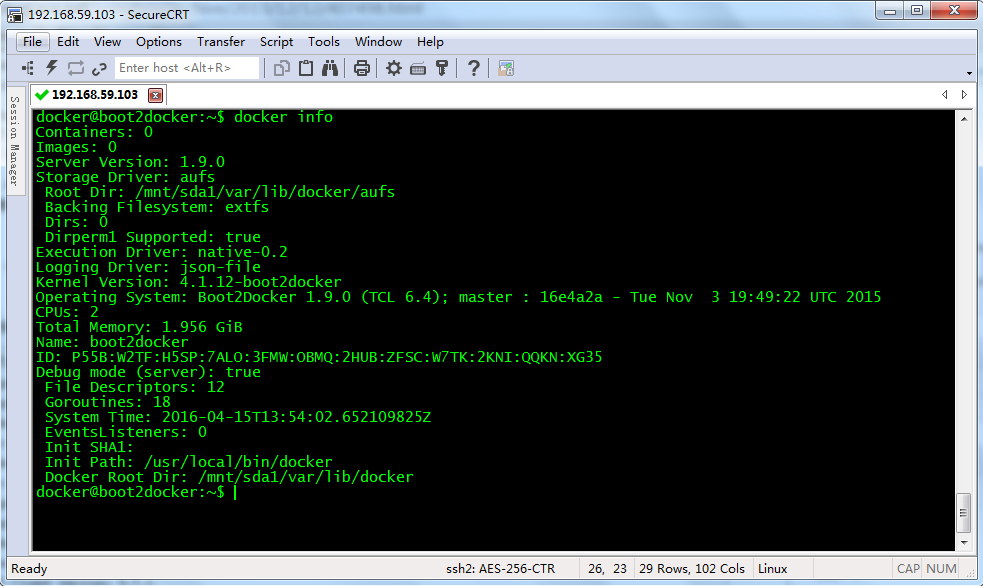Click the Goroutines: 18 line

click(x=107, y=402)
